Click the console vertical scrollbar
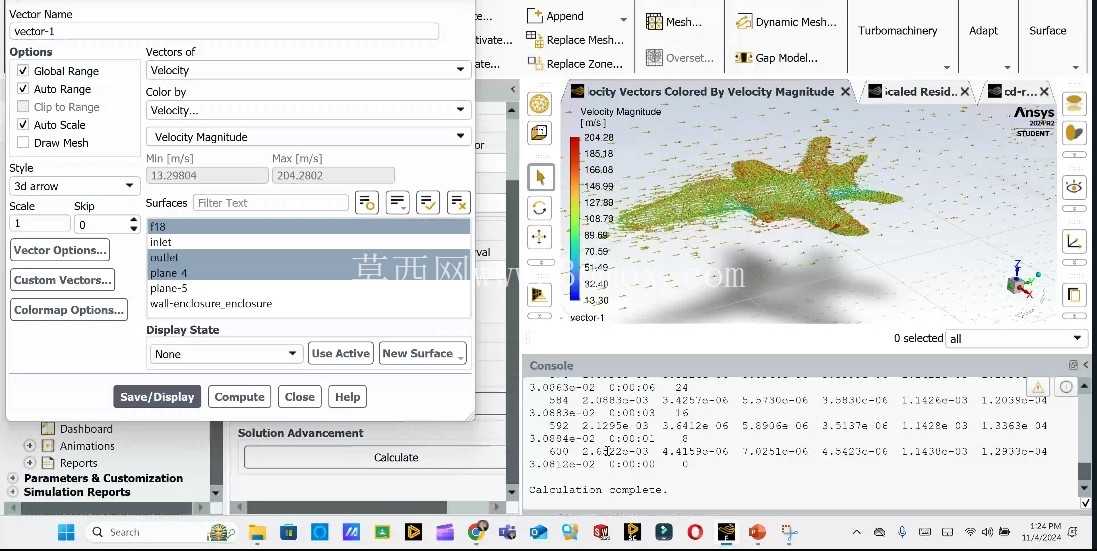Screen dimensions: 1097x551 (x=1085, y=440)
